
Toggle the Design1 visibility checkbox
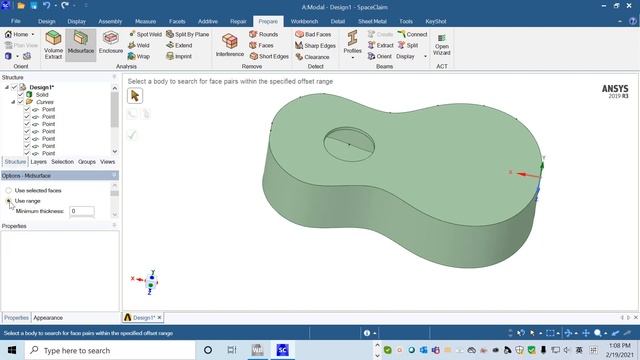tap(14, 87)
